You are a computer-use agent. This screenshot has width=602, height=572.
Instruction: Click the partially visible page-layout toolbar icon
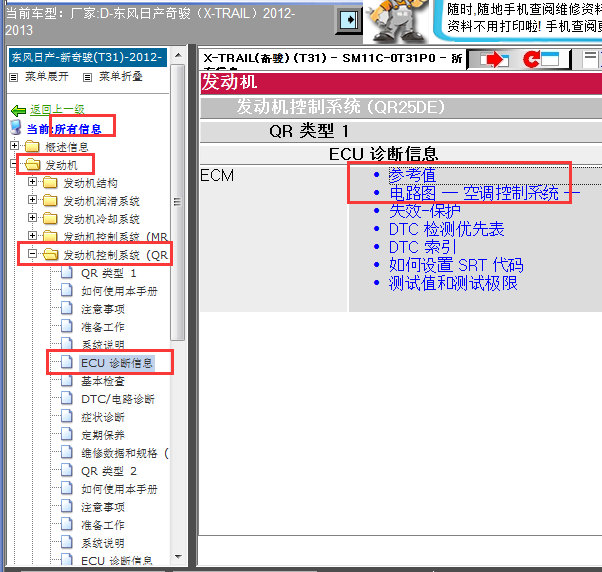point(592,60)
